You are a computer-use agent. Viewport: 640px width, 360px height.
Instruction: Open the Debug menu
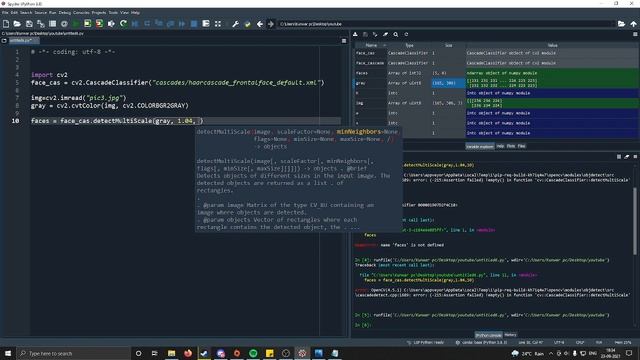click(64, 13)
